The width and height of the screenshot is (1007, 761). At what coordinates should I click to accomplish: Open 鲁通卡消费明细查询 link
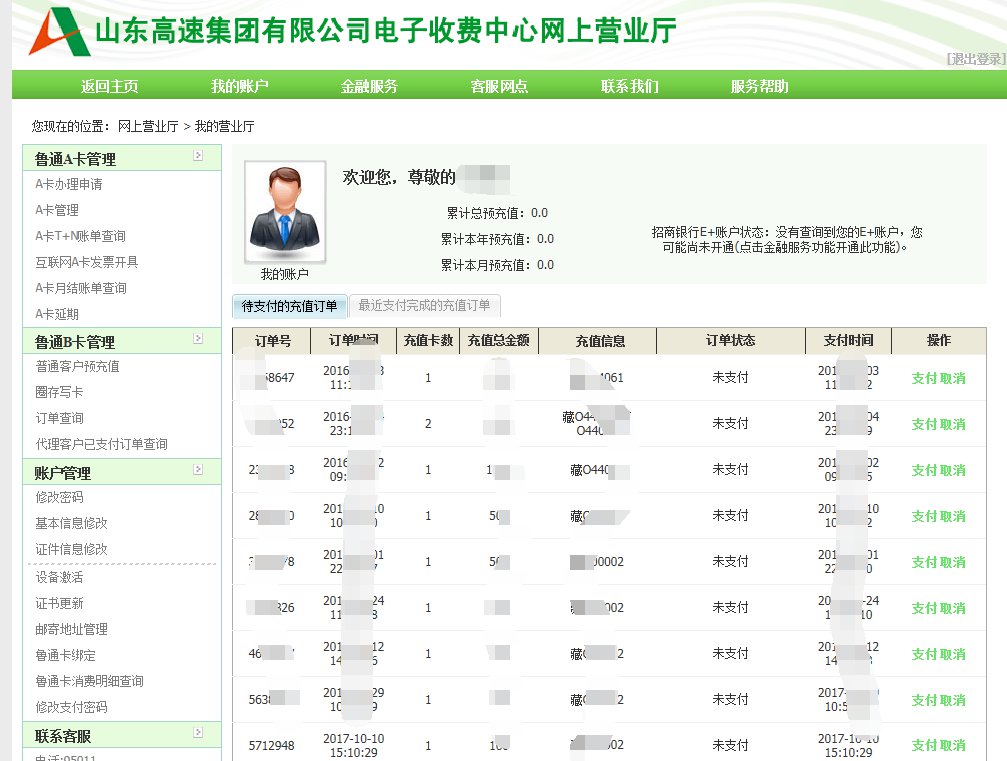click(x=89, y=681)
